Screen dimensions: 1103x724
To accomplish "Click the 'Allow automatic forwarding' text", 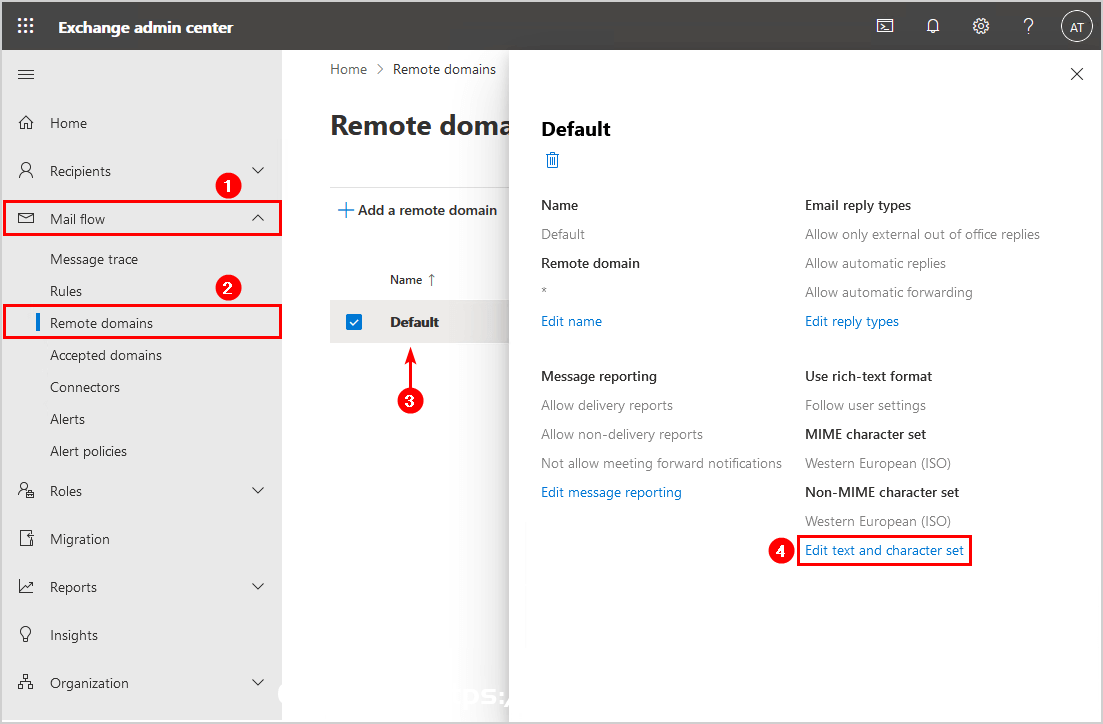I will click(x=888, y=292).
